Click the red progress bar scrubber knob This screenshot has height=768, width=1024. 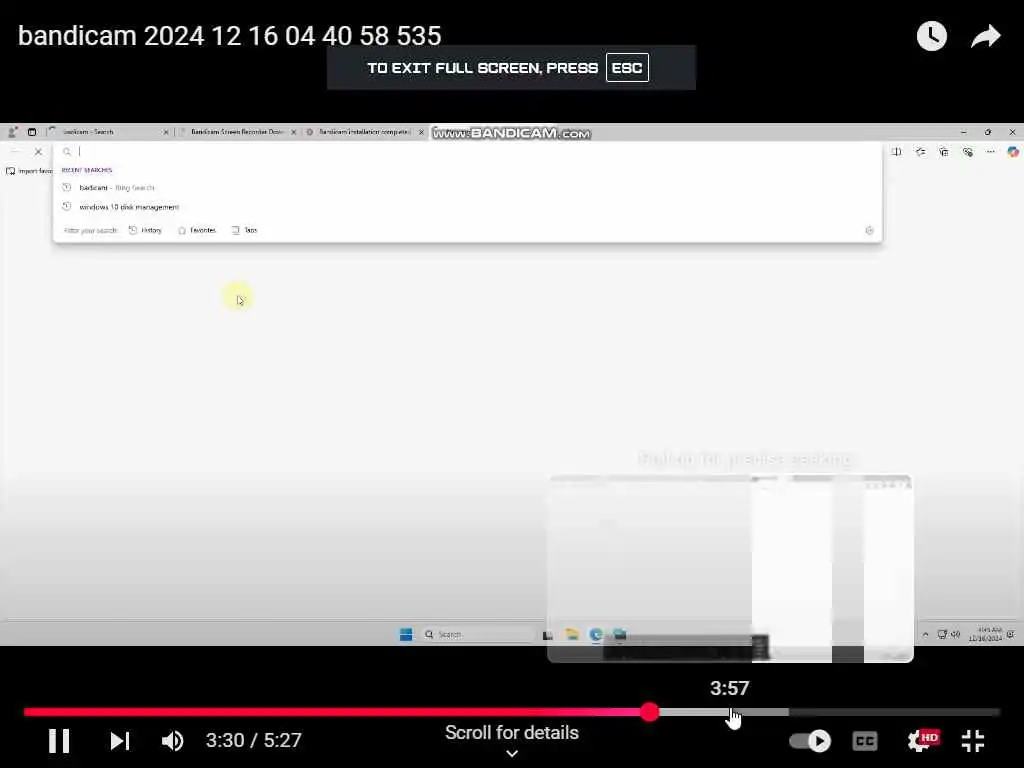click(649, 712)
